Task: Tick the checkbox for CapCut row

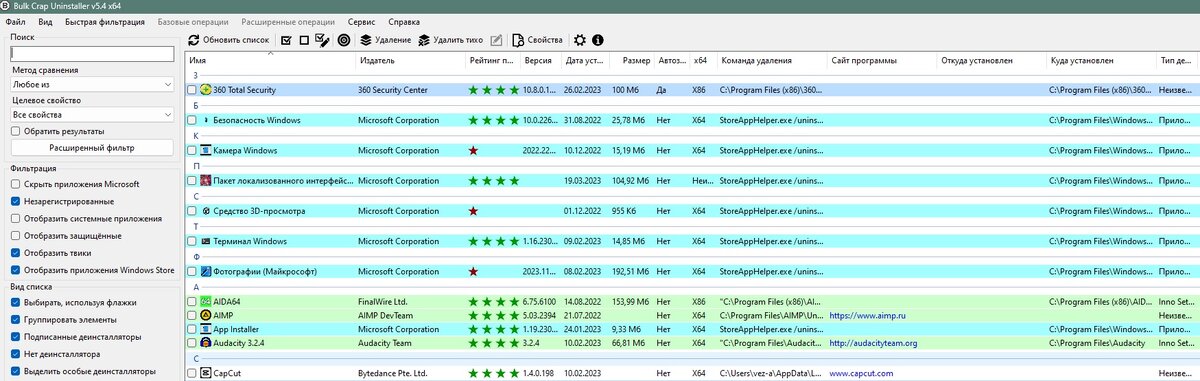Action: click(192, 373)
